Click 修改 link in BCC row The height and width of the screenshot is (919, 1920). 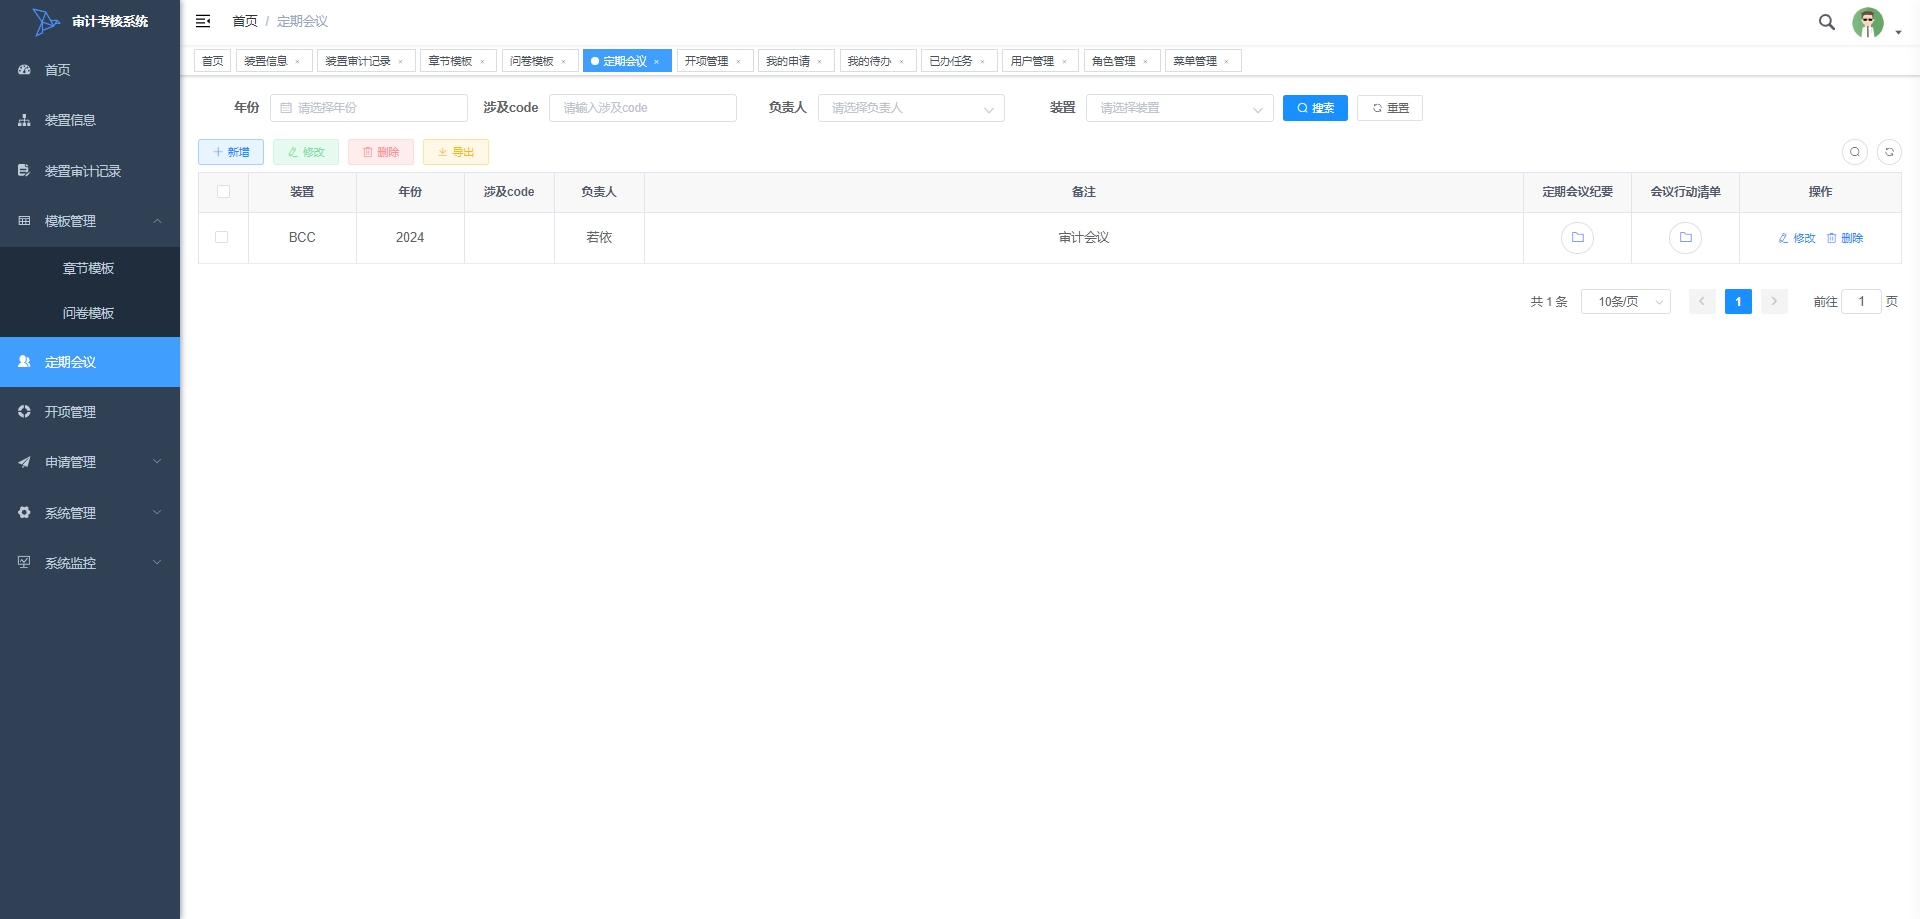pos(1797,238)
